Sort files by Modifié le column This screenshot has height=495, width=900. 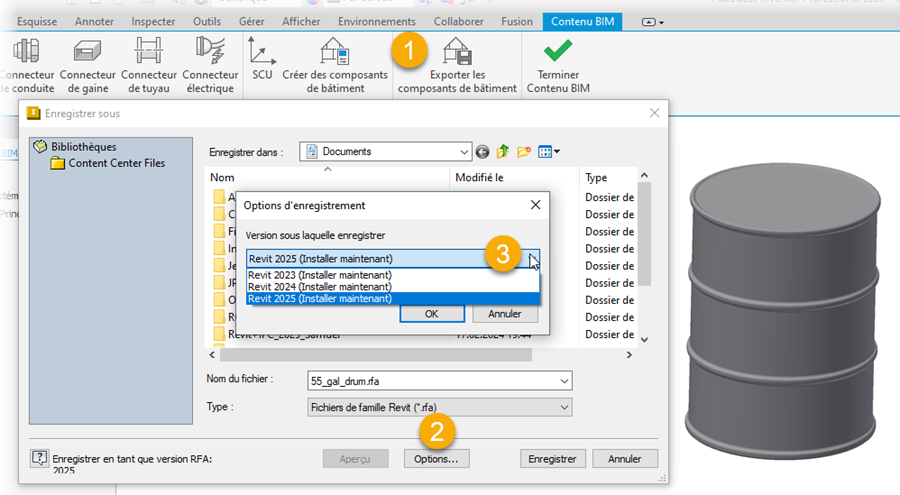(515, 177)
